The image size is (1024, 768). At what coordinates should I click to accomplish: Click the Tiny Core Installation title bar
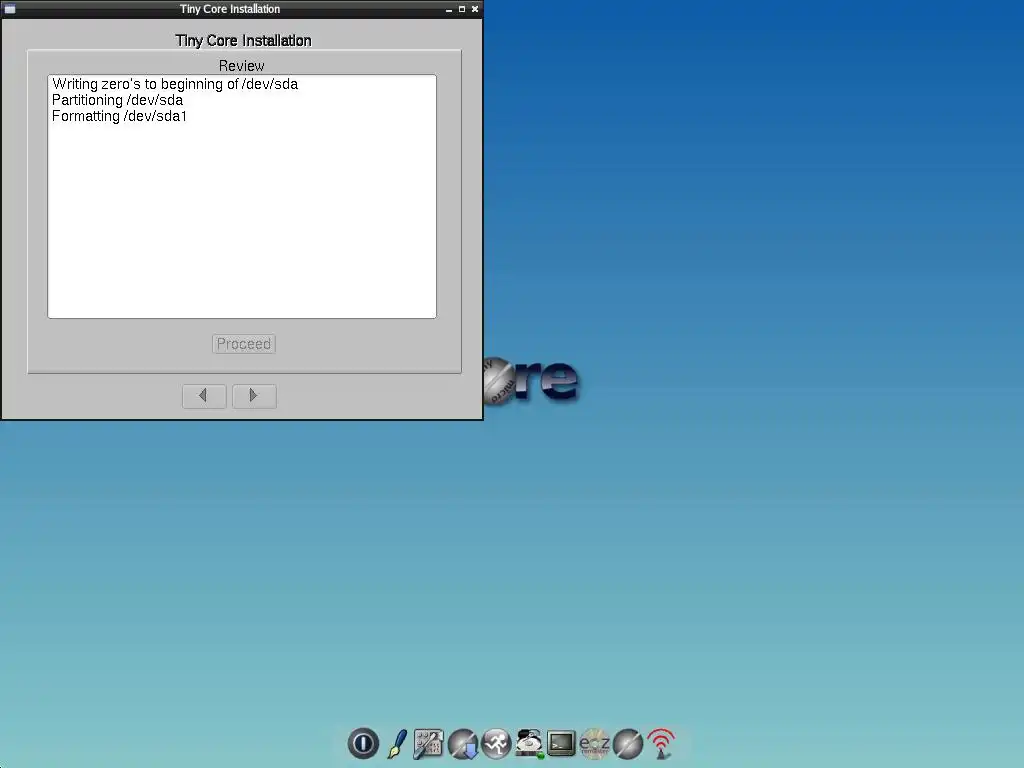(230, 9)
